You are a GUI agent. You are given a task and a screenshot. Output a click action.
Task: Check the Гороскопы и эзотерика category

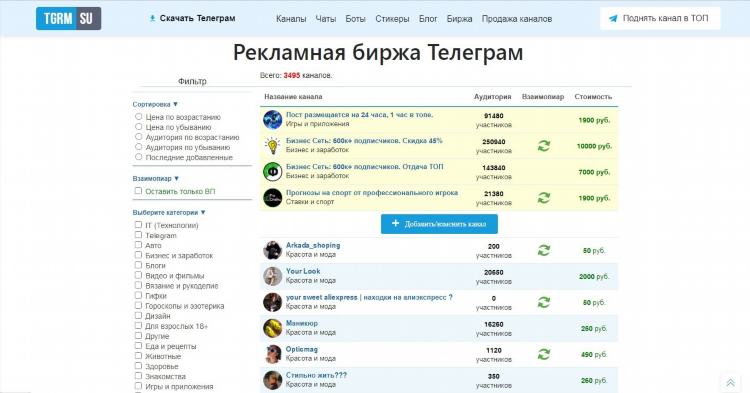pos(138,305)
